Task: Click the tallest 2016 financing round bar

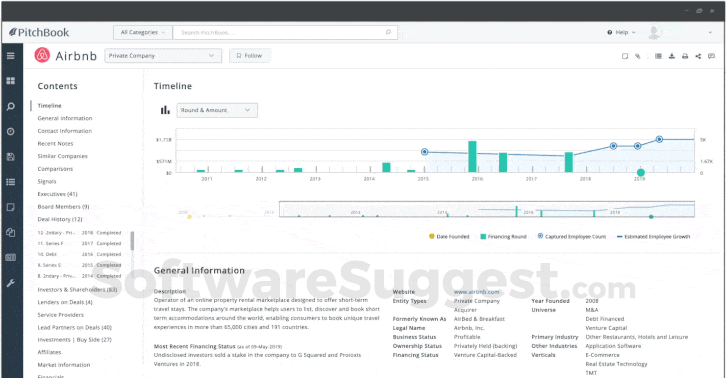Action: pos(472,157)
